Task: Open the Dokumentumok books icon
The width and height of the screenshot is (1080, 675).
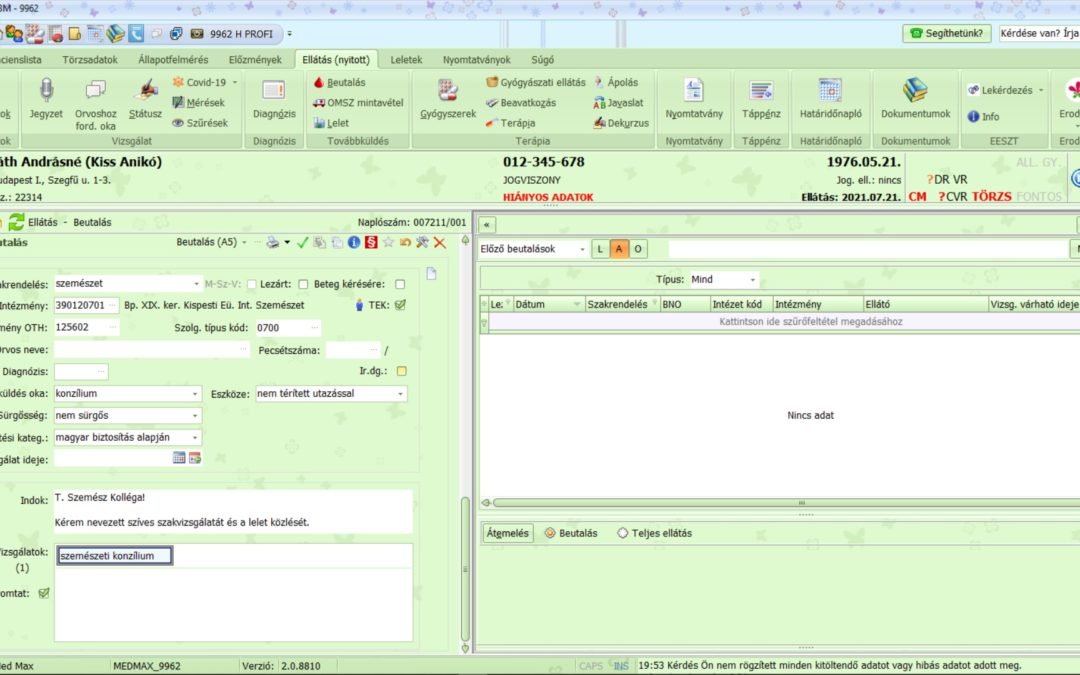Action: point(915,92)
